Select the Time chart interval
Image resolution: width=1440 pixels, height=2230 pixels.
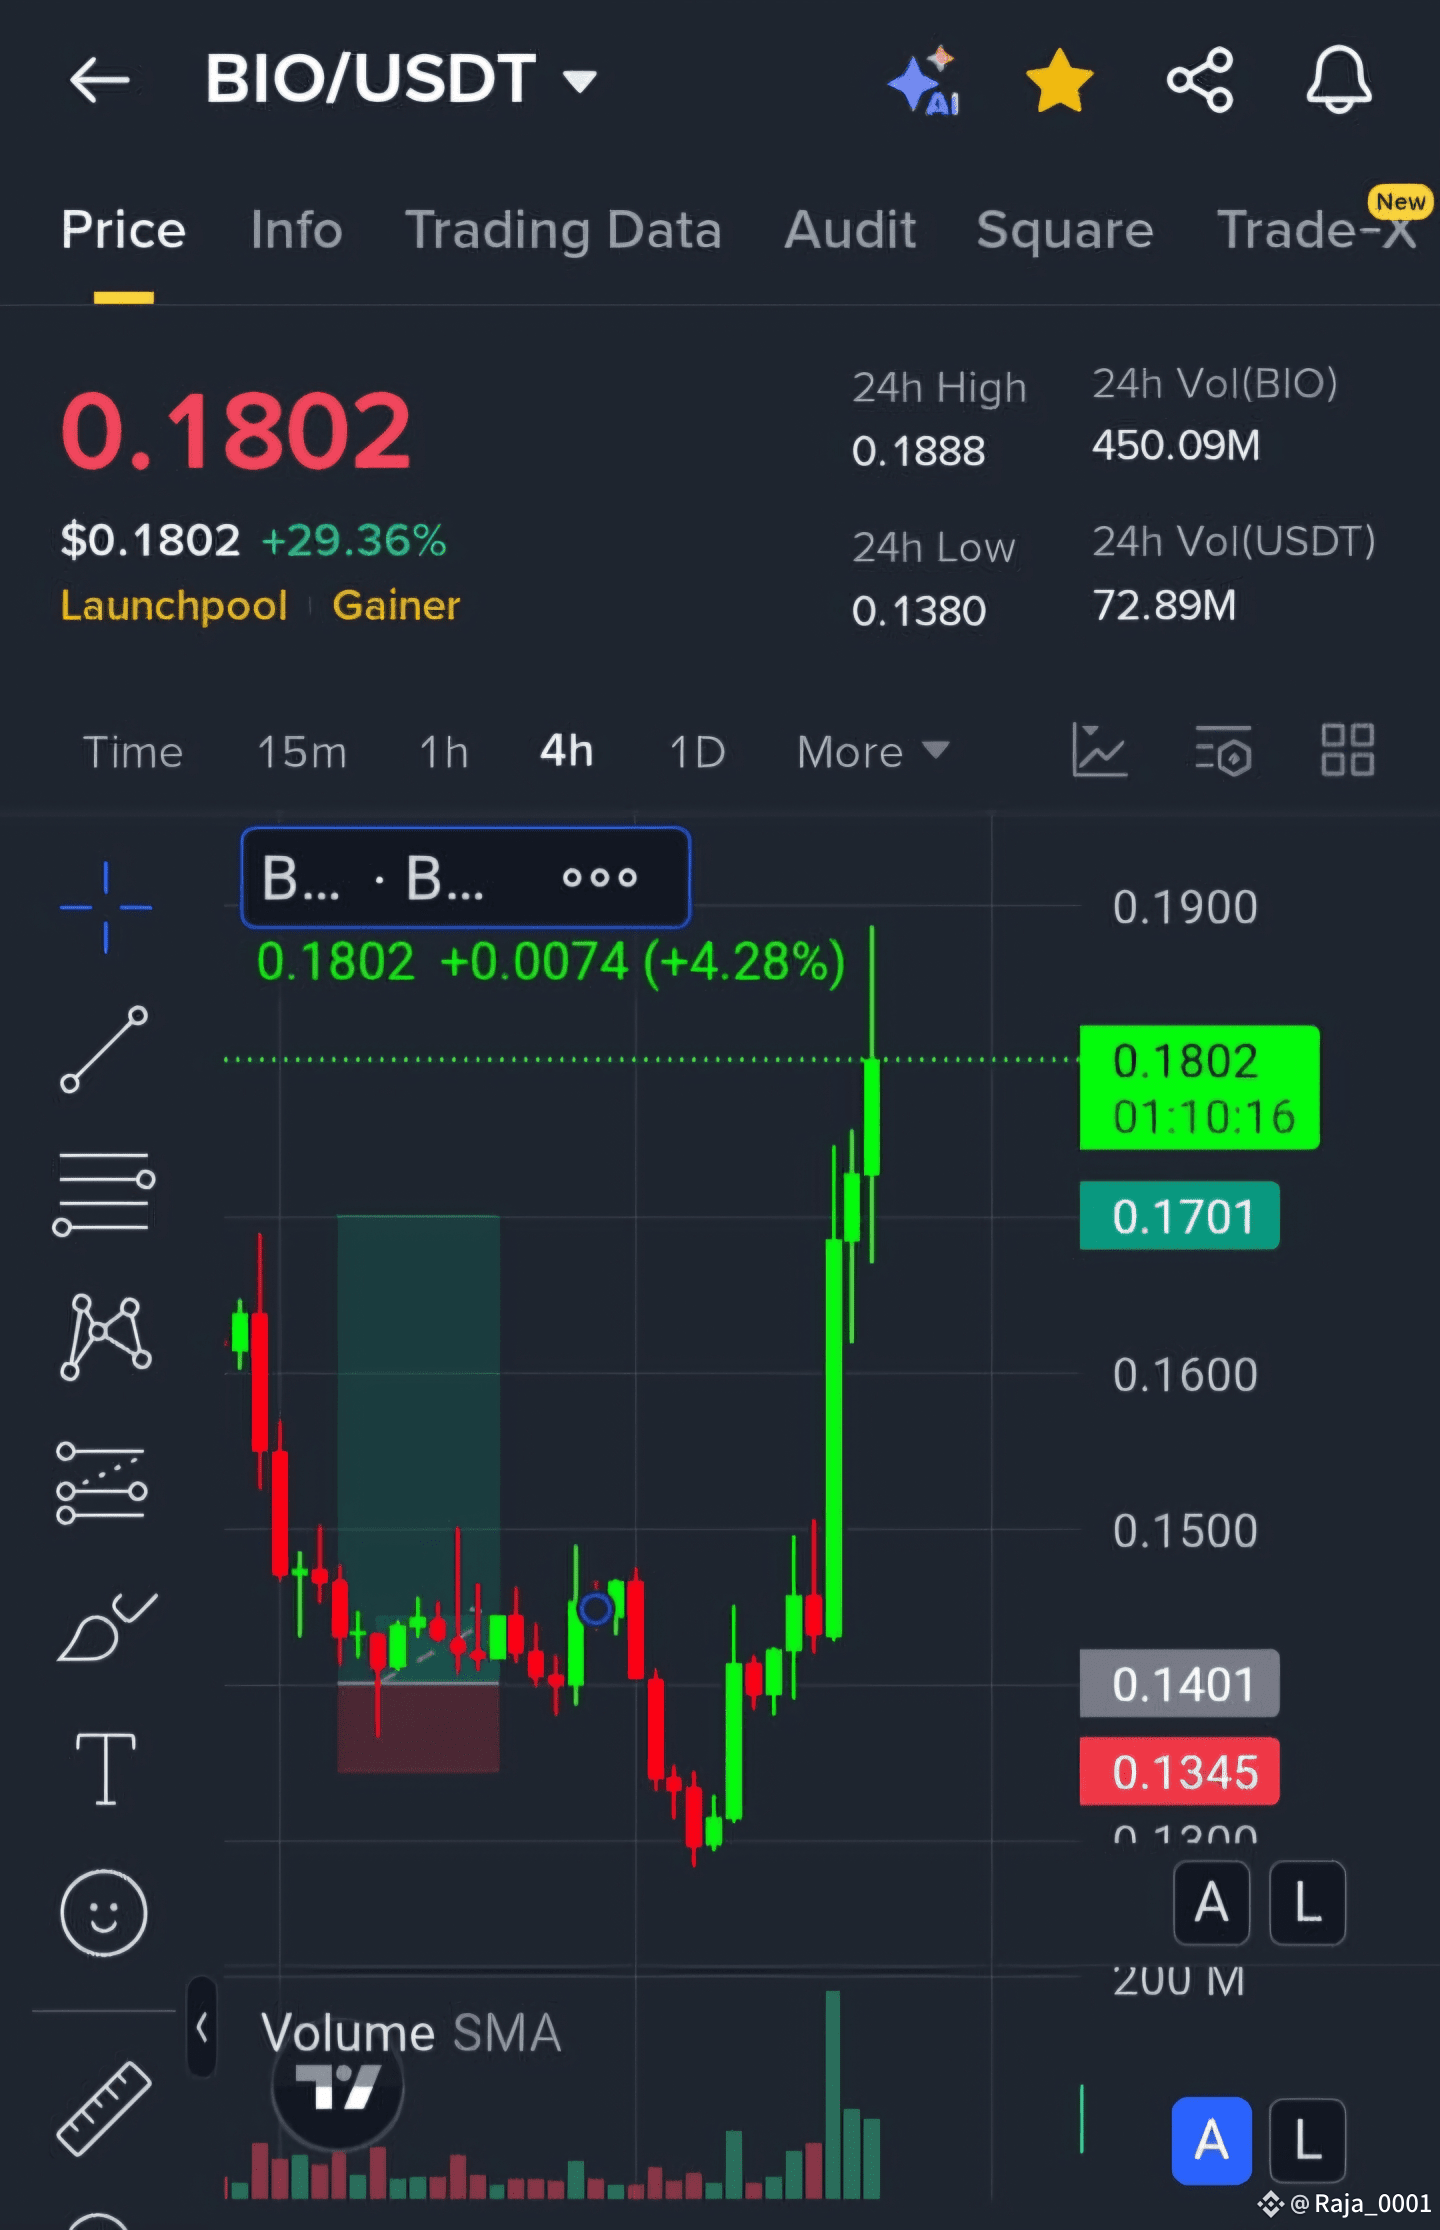click(x=133, y=751)
